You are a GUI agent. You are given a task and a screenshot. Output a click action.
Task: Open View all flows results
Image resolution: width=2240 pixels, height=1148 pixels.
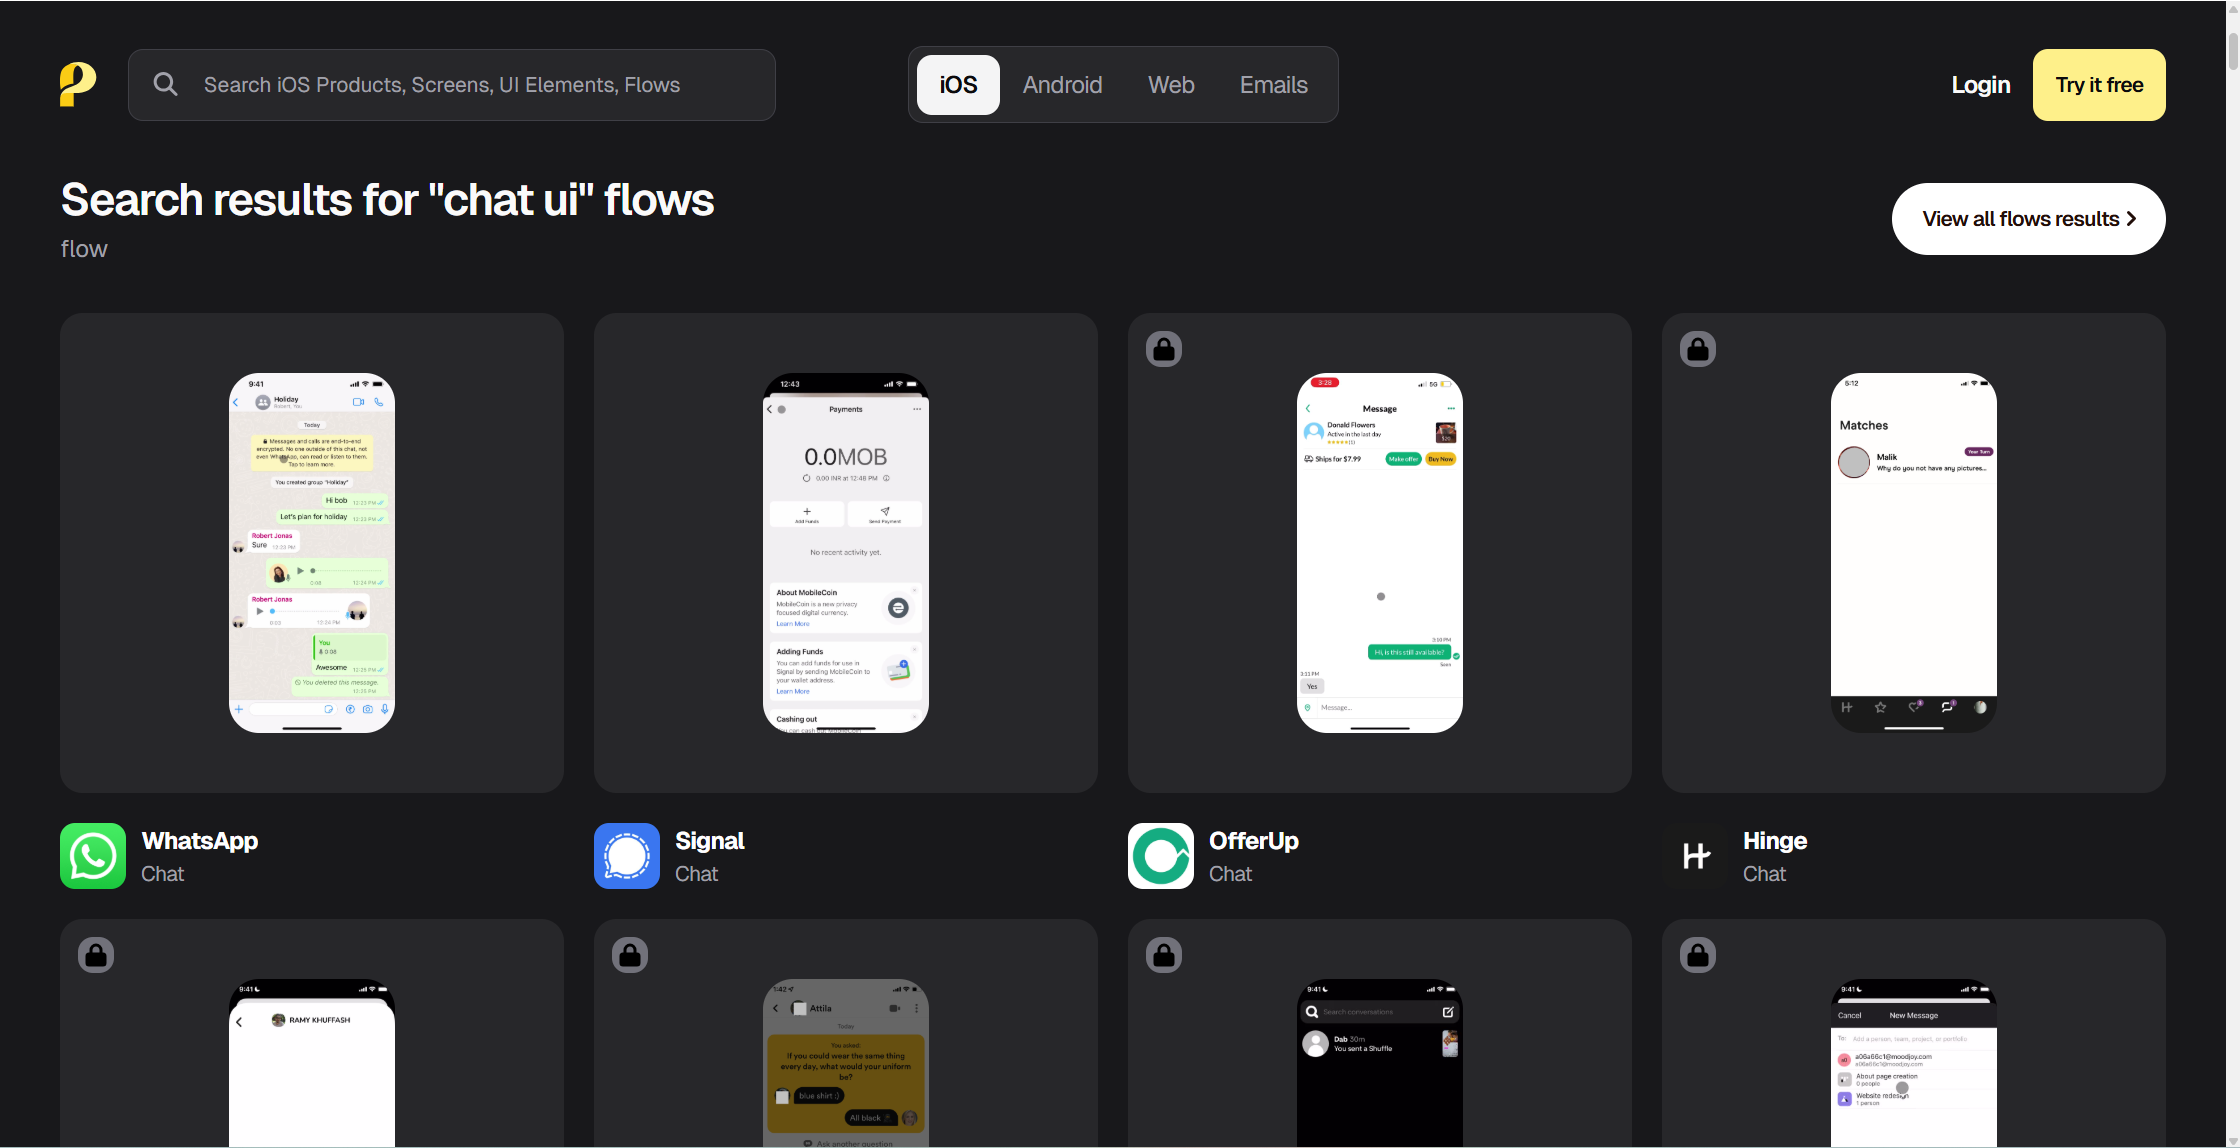coord(2028,219)
